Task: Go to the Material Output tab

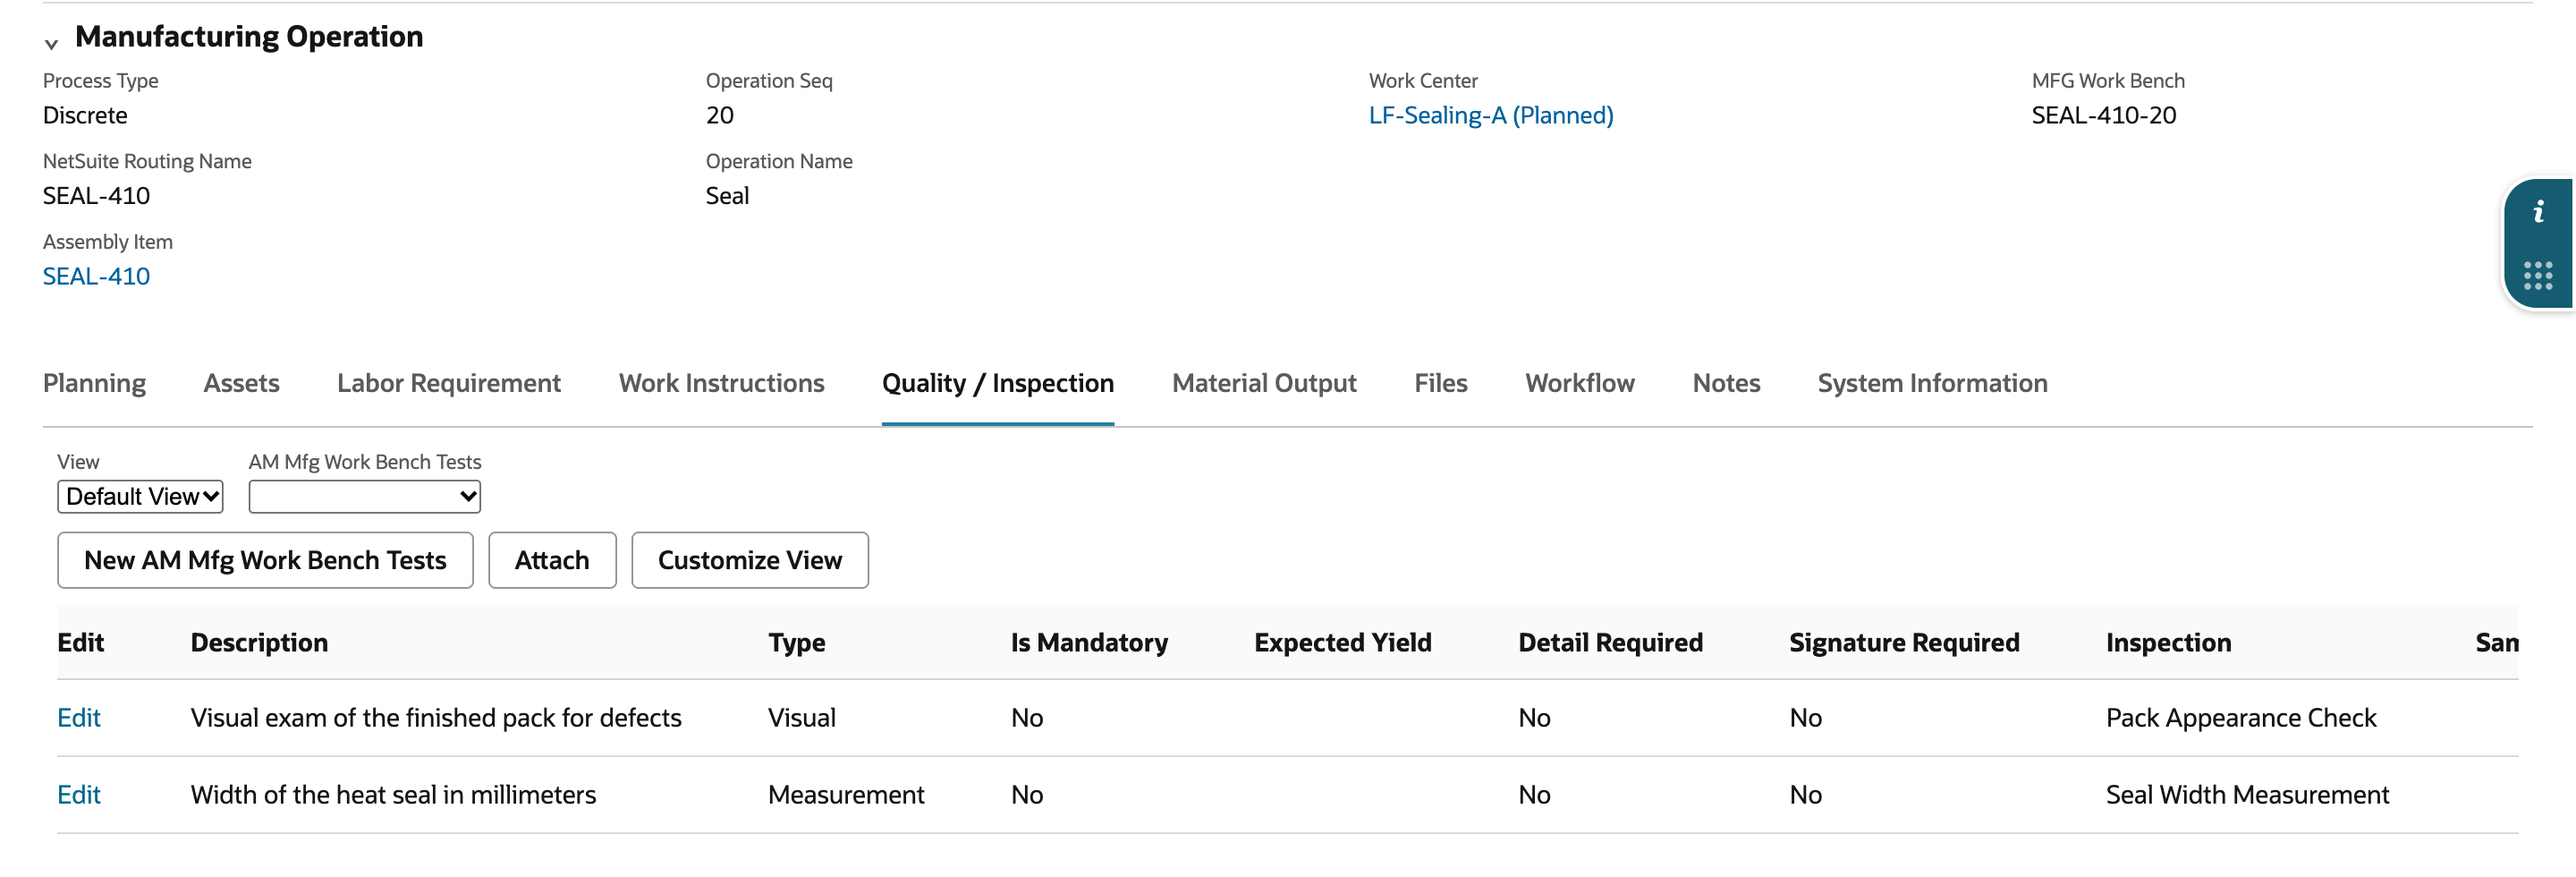Action: tap(1264, 383)
